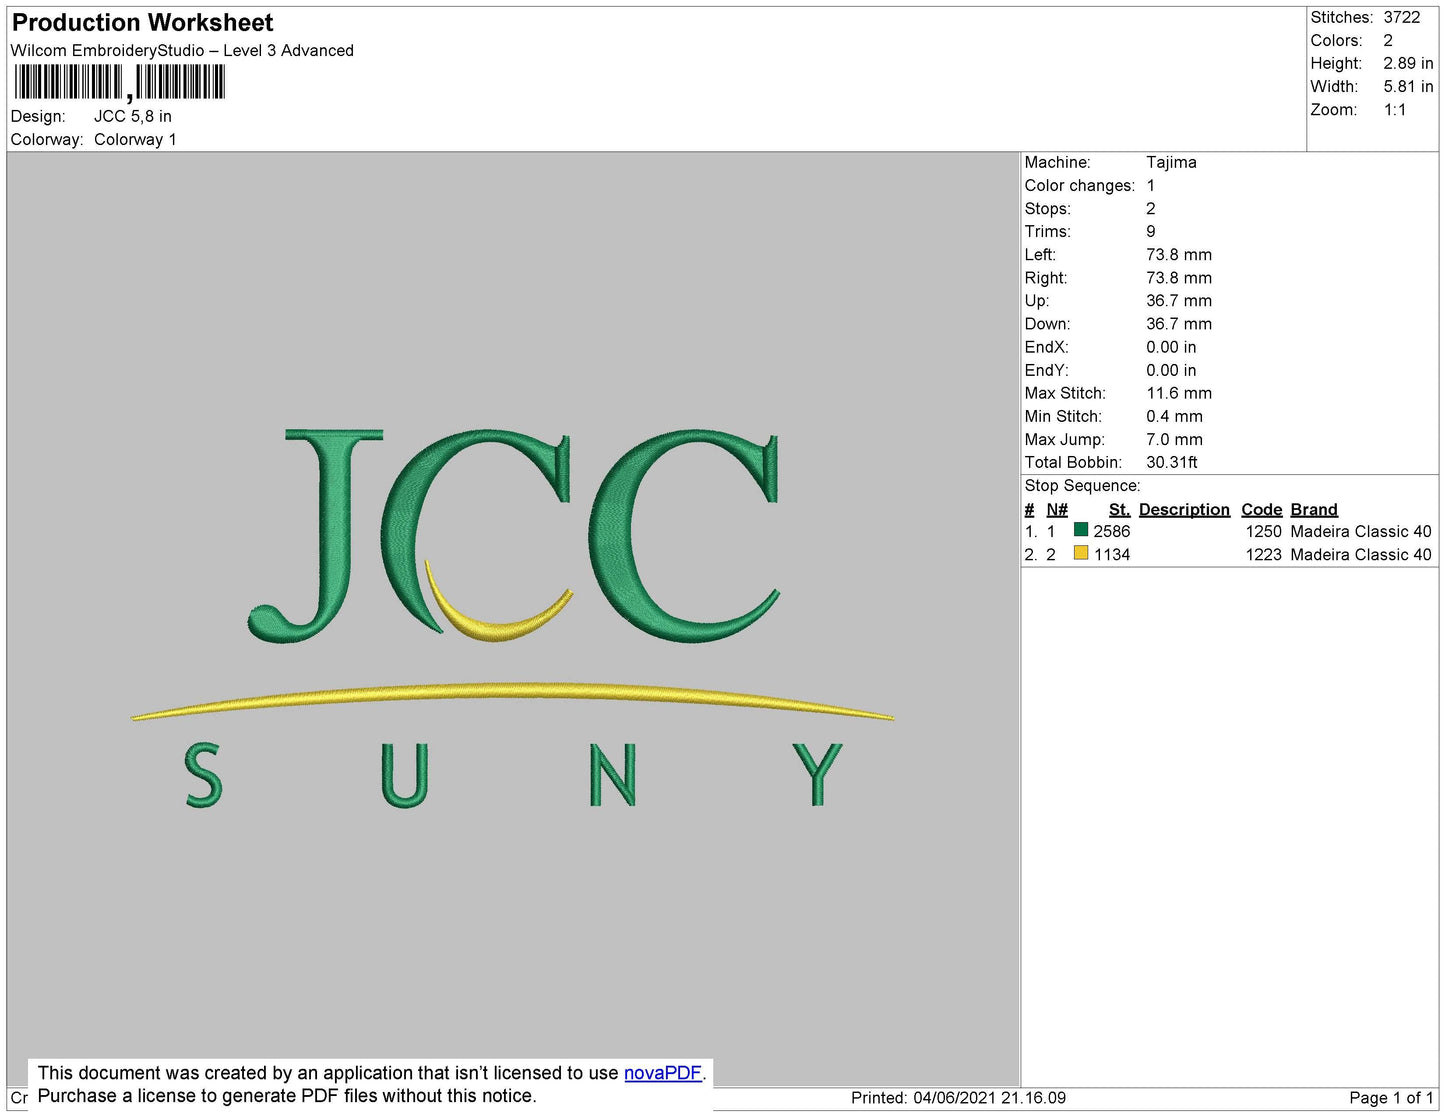This screenshot has width=1445, height=1117.
Task: Click the Left value '73.8 mm'
Action: (1179, 254)
